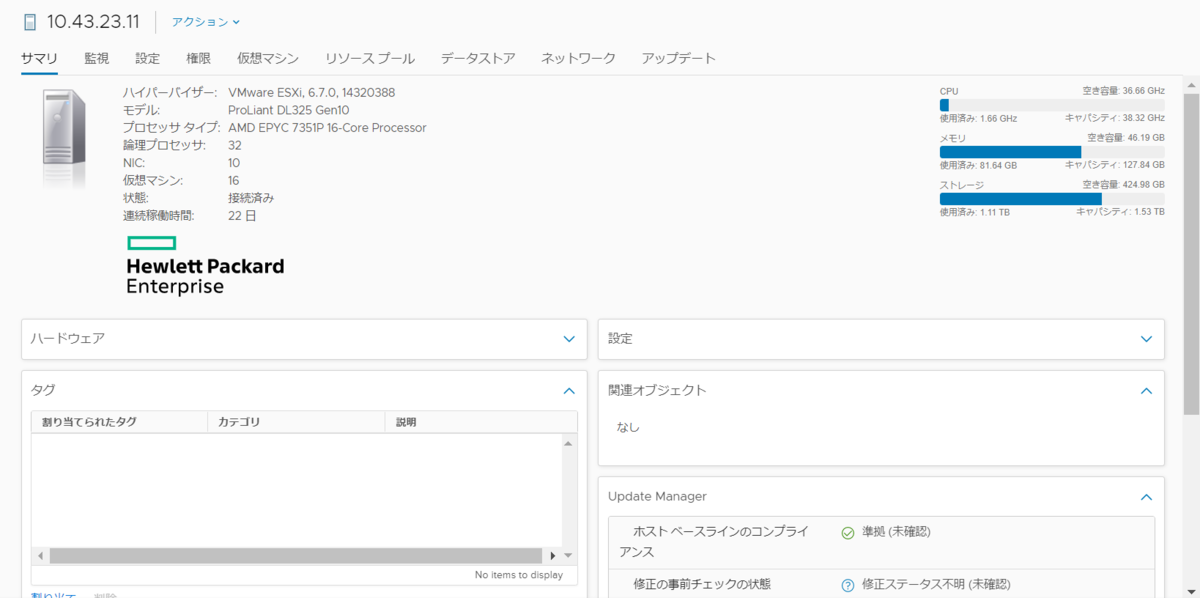Open the ネットワーク tab

coord(578,58)
